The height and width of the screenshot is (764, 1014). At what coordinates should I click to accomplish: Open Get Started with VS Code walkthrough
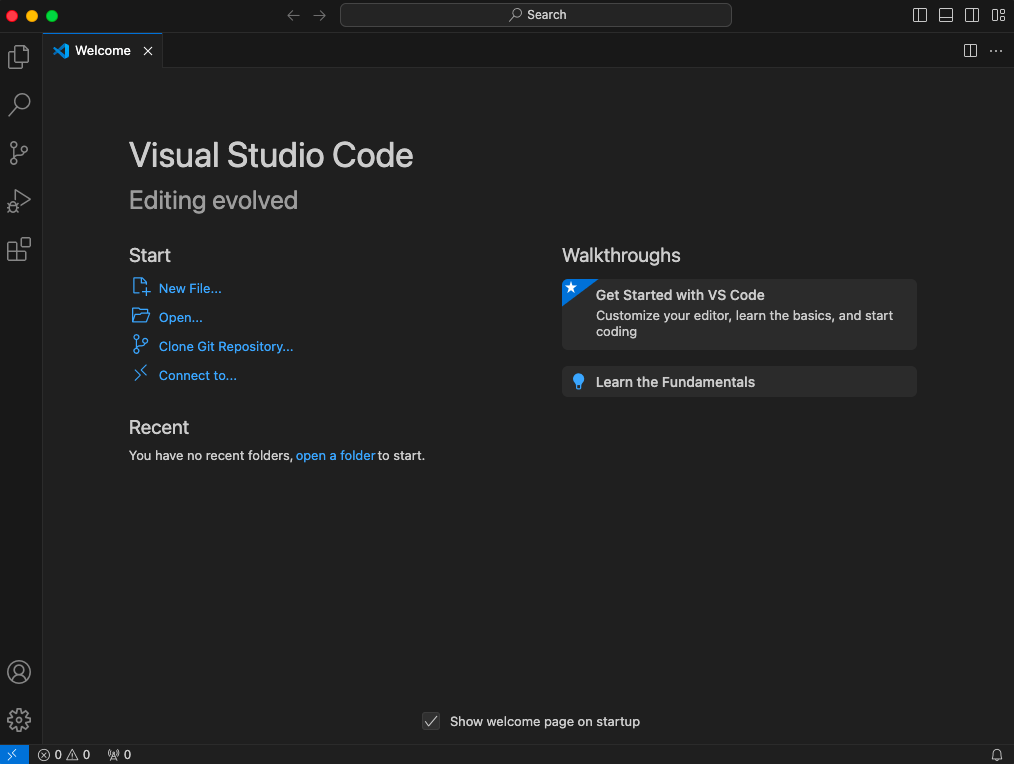point(739,314)
